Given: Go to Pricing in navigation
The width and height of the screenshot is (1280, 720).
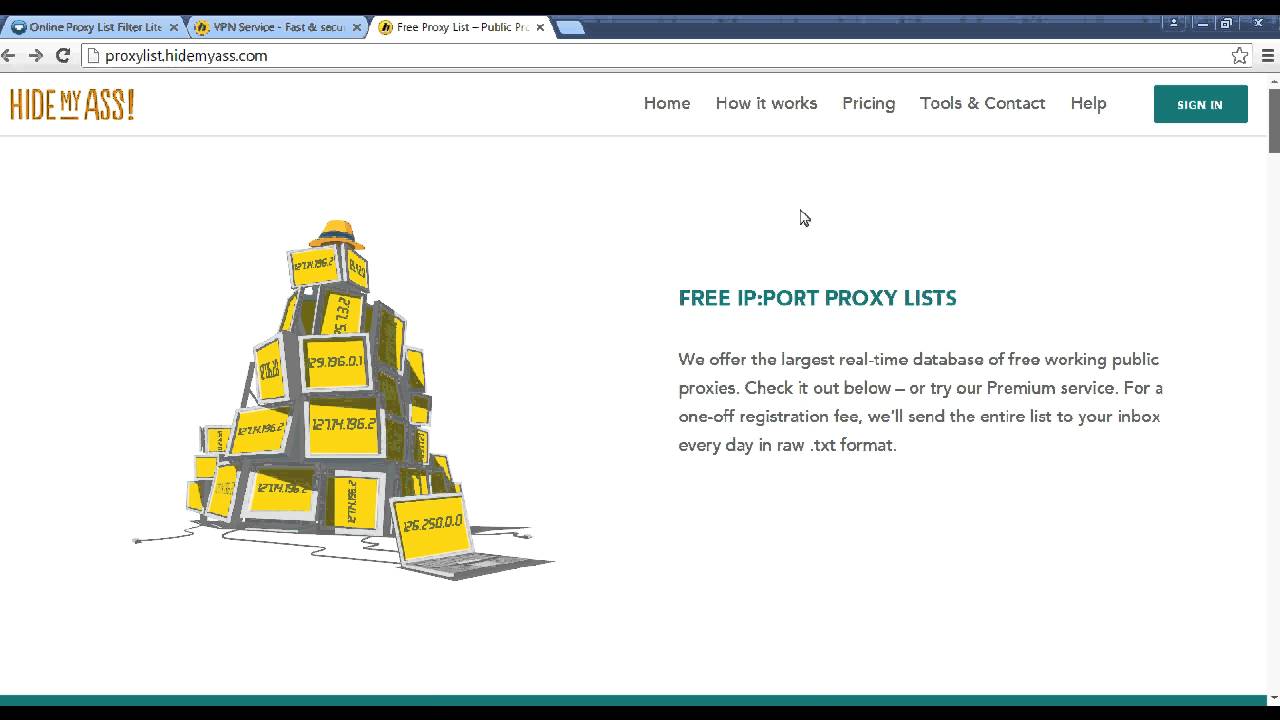Looking at the screenshot, I should pyautogui.click(x=868, y=103).
